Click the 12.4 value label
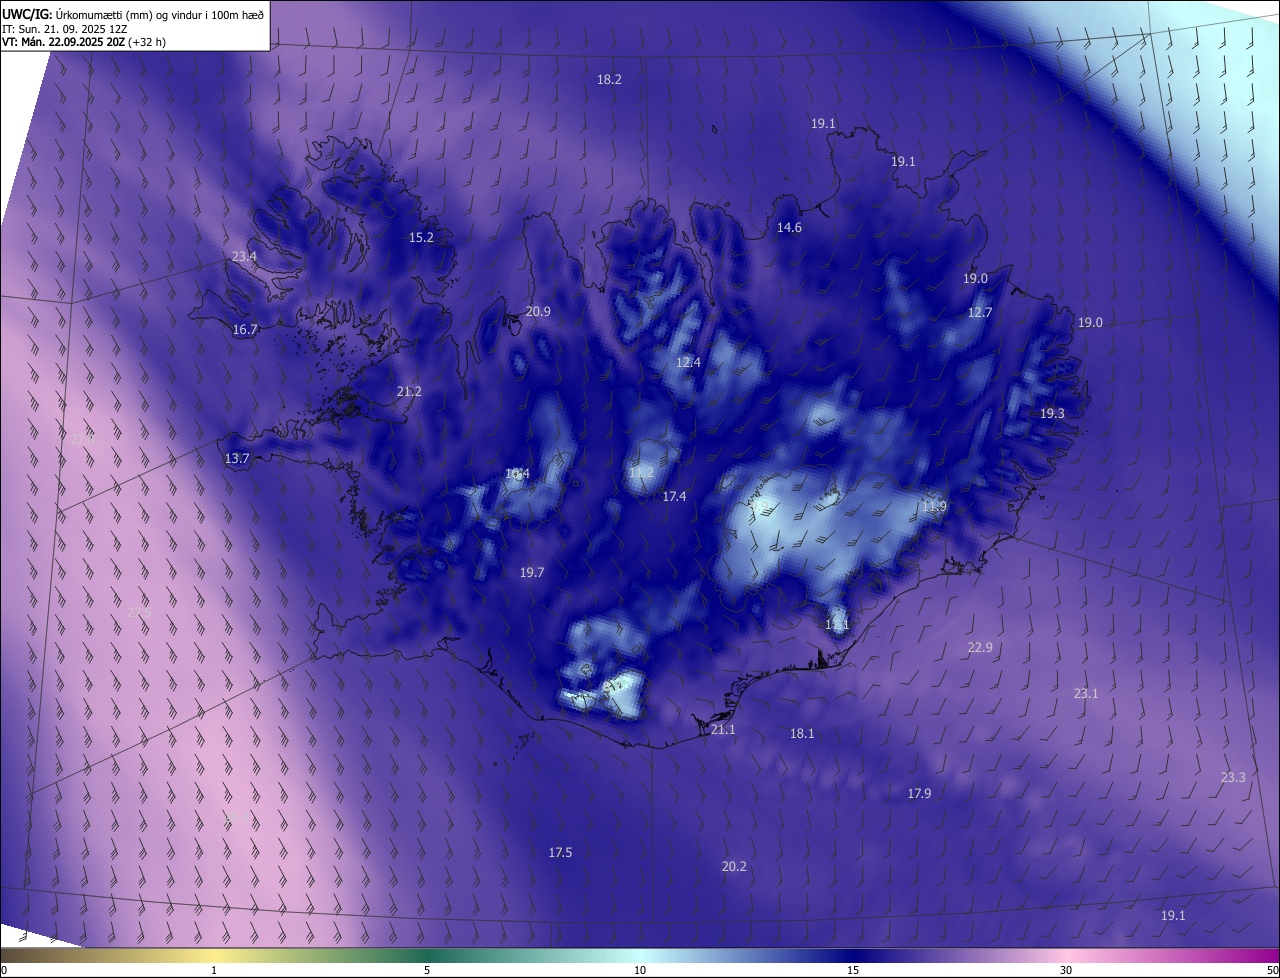Viewport: 1280px width, 978px height. 688,363
